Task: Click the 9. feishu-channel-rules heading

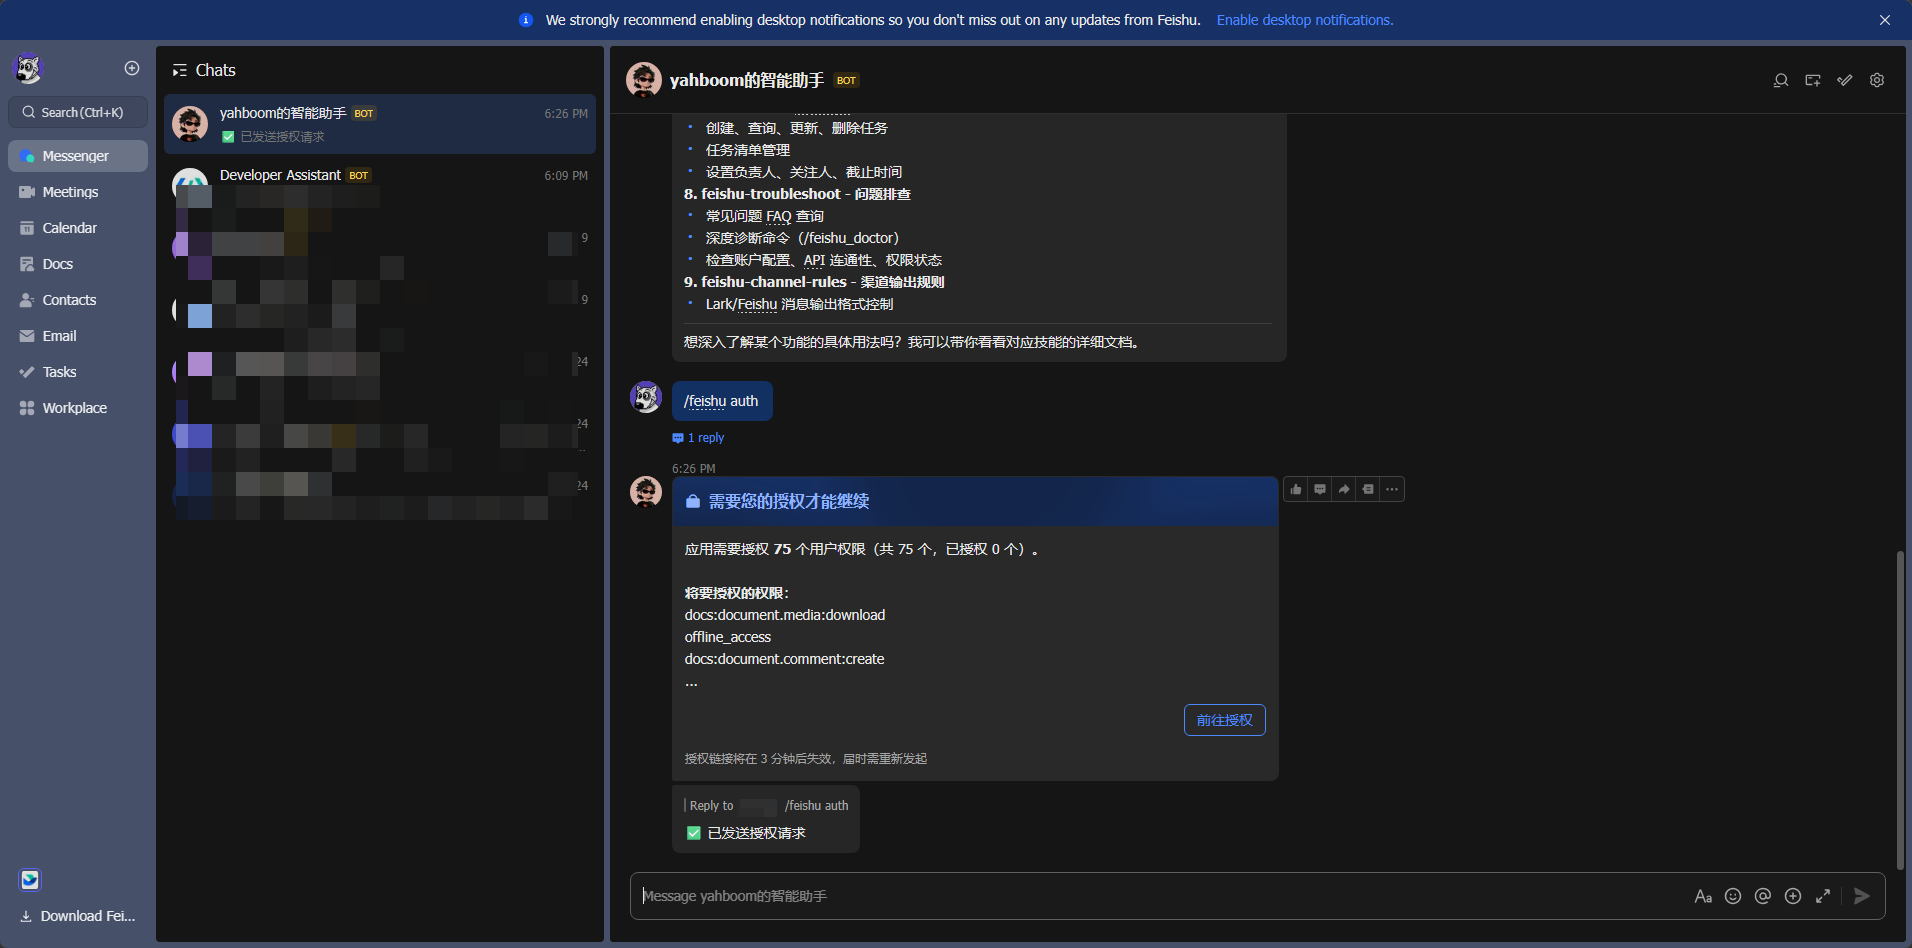Action: pyautogui.click(x=814, y=282)
